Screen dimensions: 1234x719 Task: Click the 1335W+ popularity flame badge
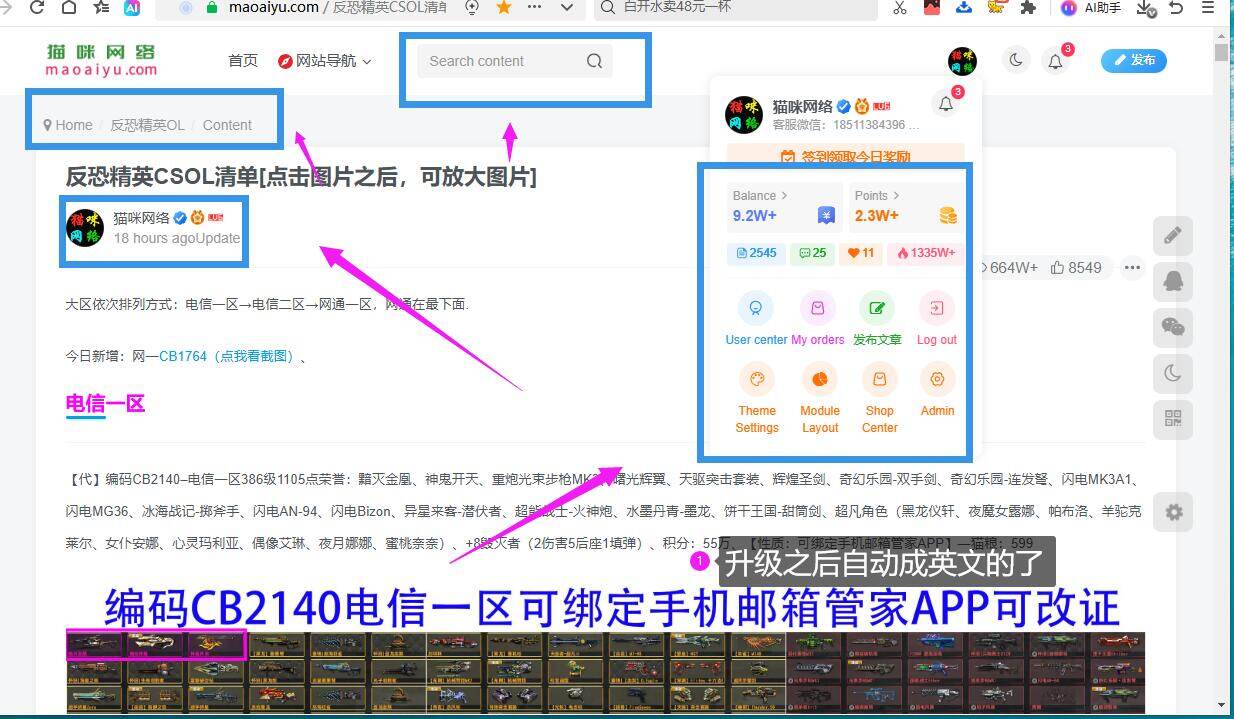tap(925, 253)
